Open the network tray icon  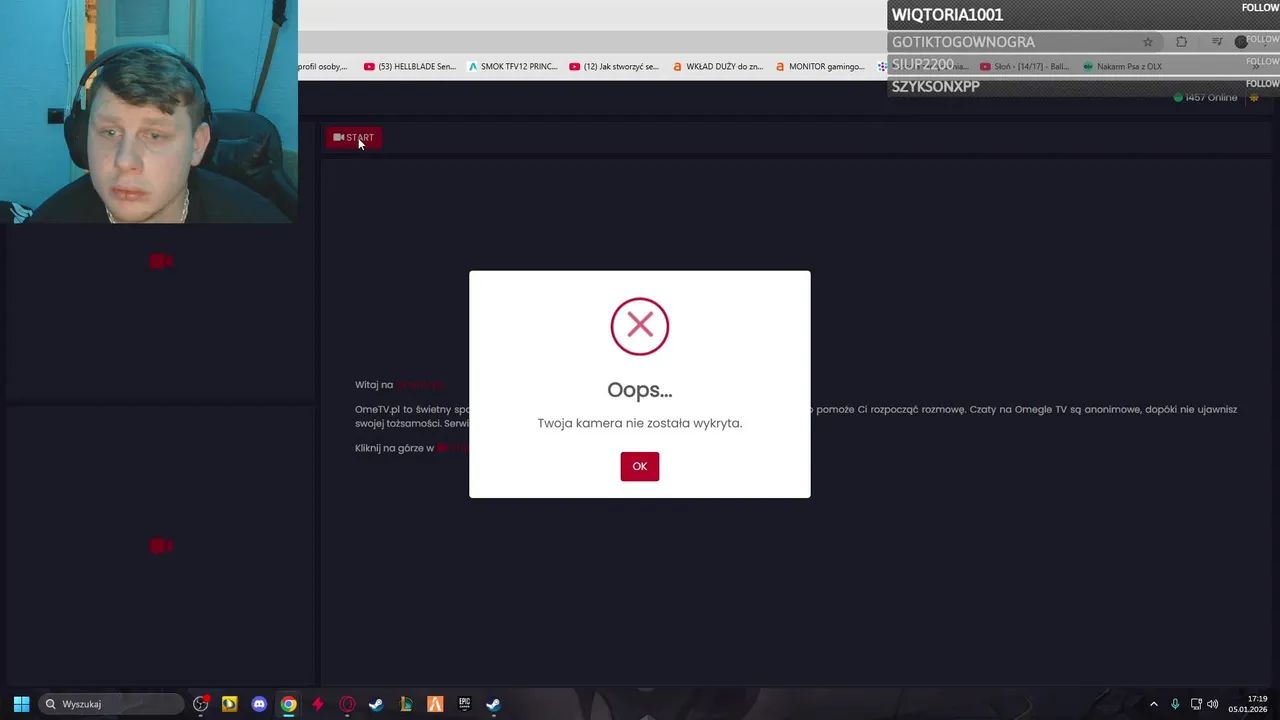pos(1196,704)
